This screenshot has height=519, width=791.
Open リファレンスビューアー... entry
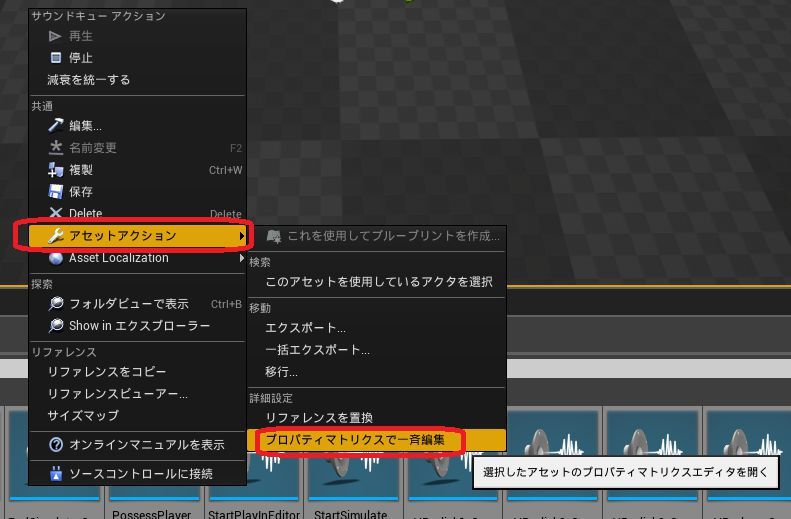pos(137,393)
